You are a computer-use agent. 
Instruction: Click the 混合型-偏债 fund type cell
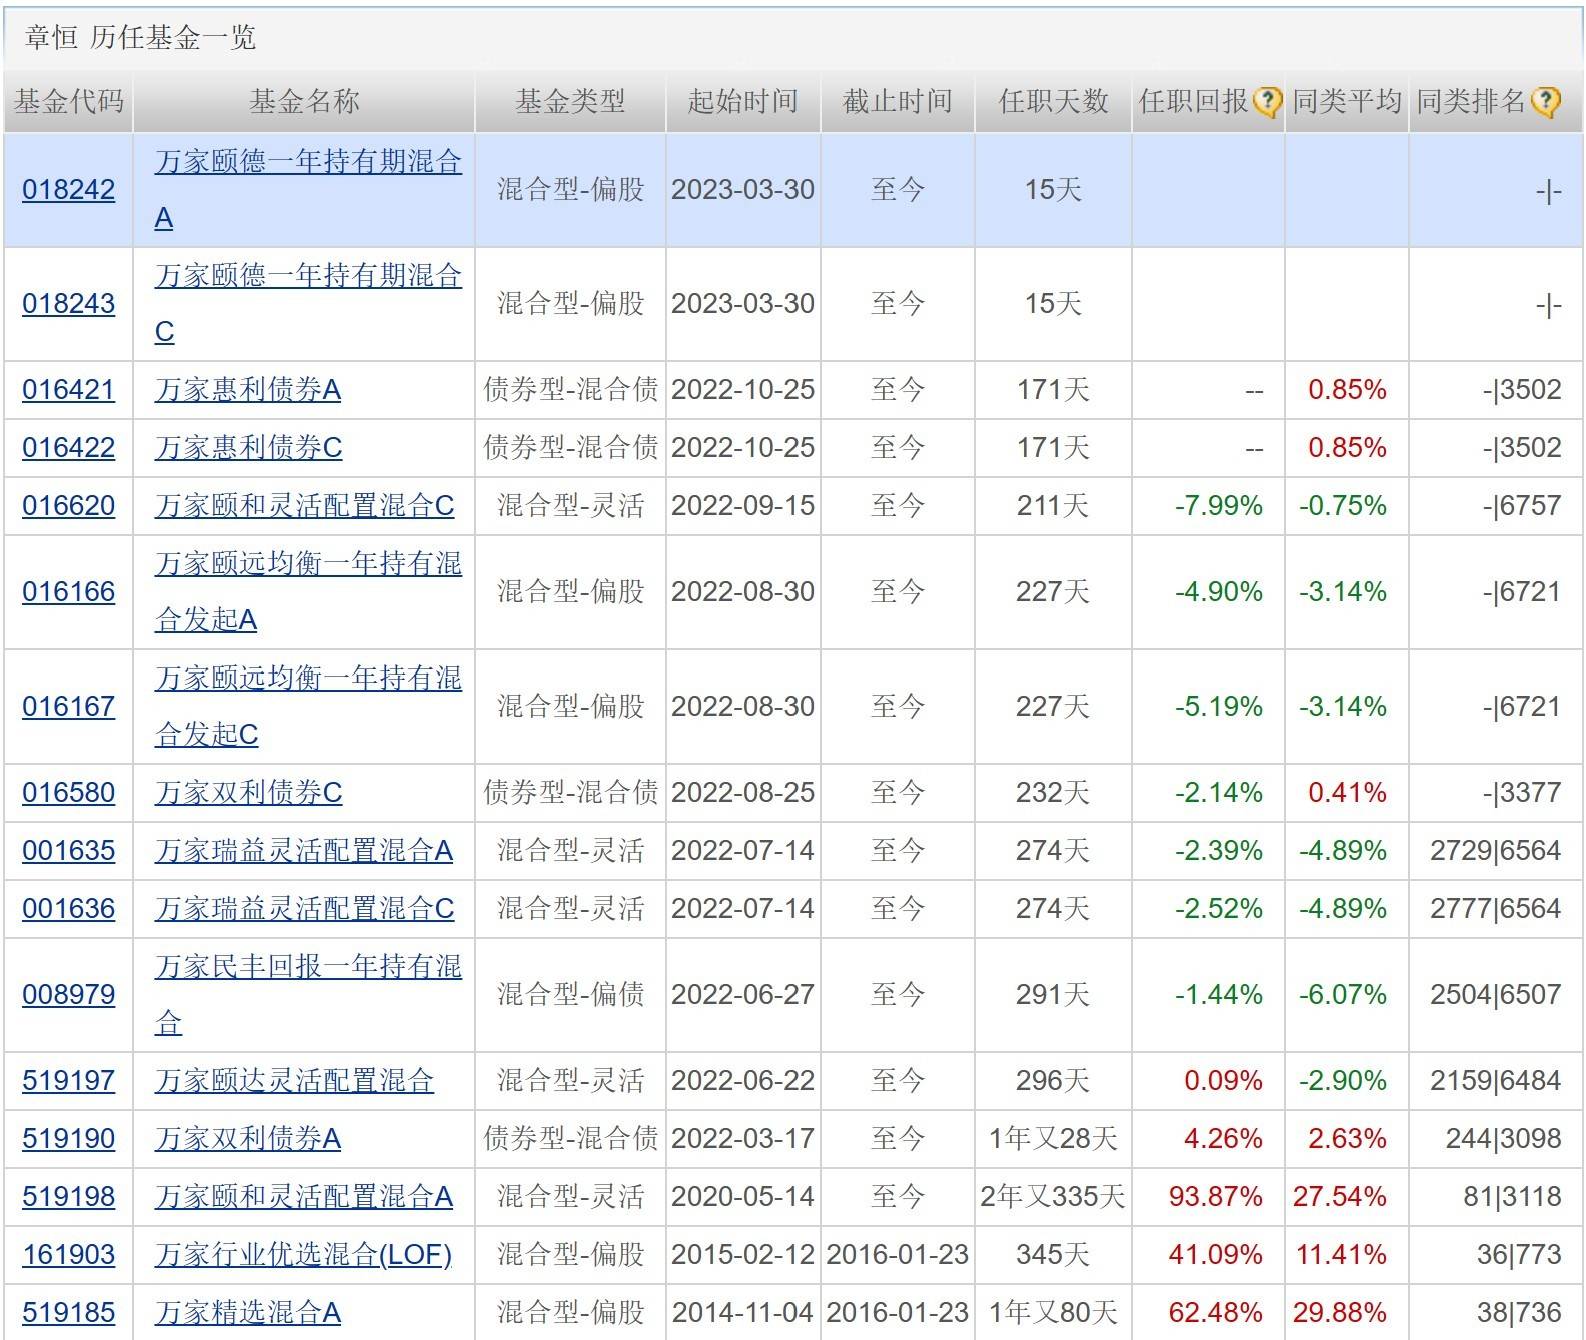[x=570, y=995]
